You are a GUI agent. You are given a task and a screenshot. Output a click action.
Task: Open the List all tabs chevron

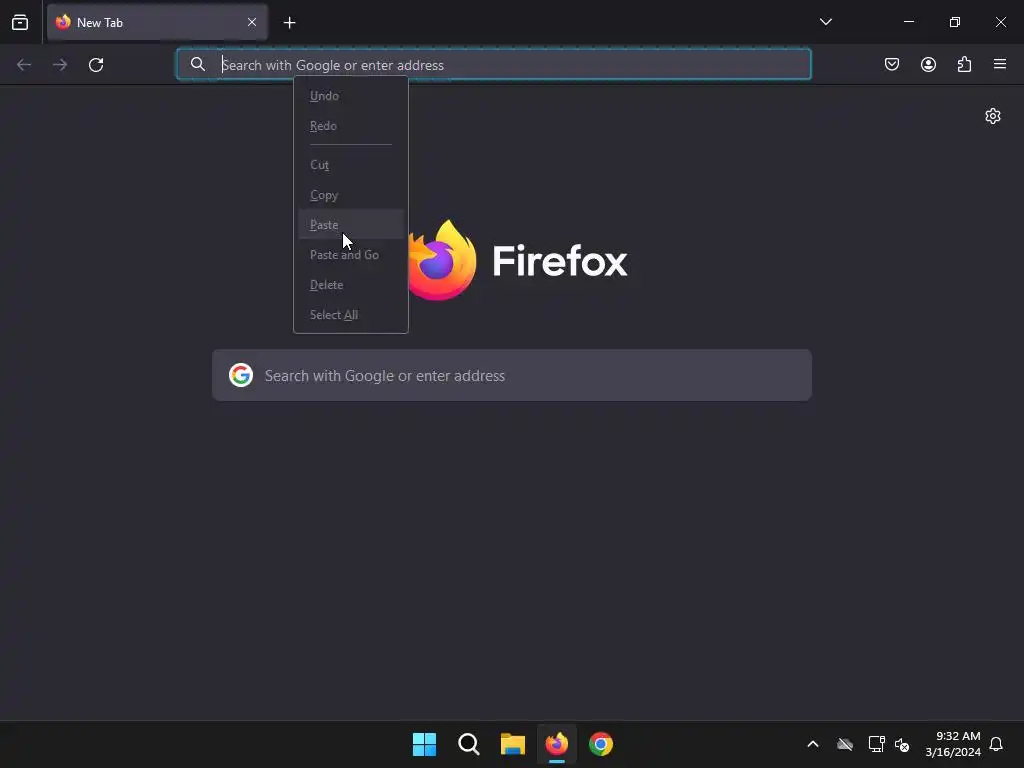(825, 22)
